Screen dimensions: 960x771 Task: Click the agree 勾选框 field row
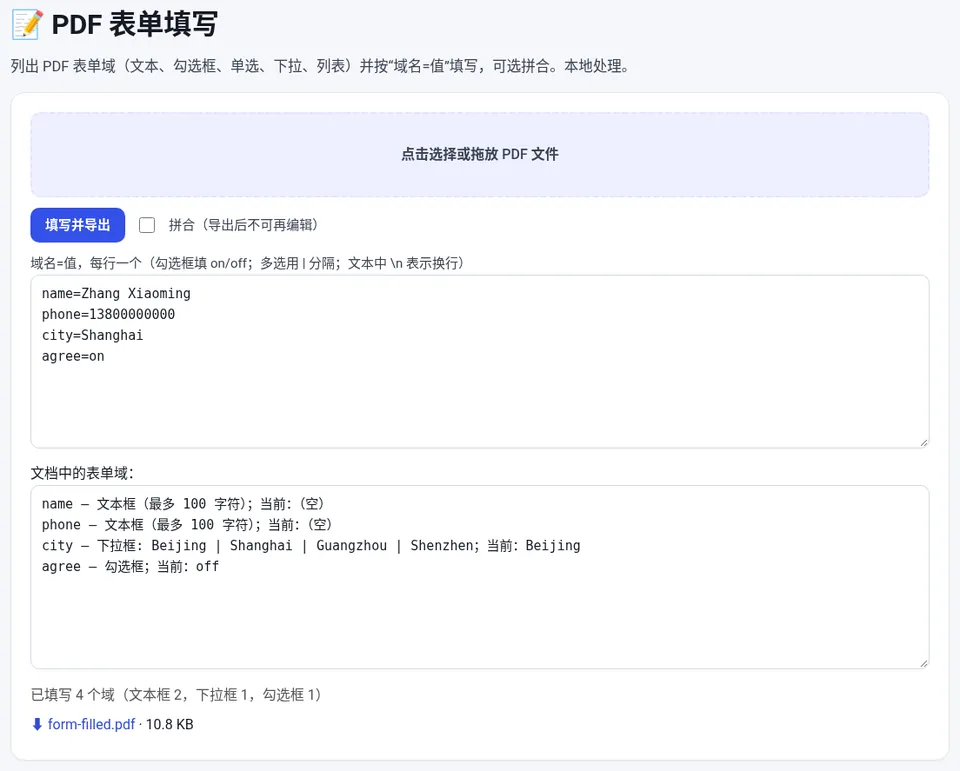[130, 566]
